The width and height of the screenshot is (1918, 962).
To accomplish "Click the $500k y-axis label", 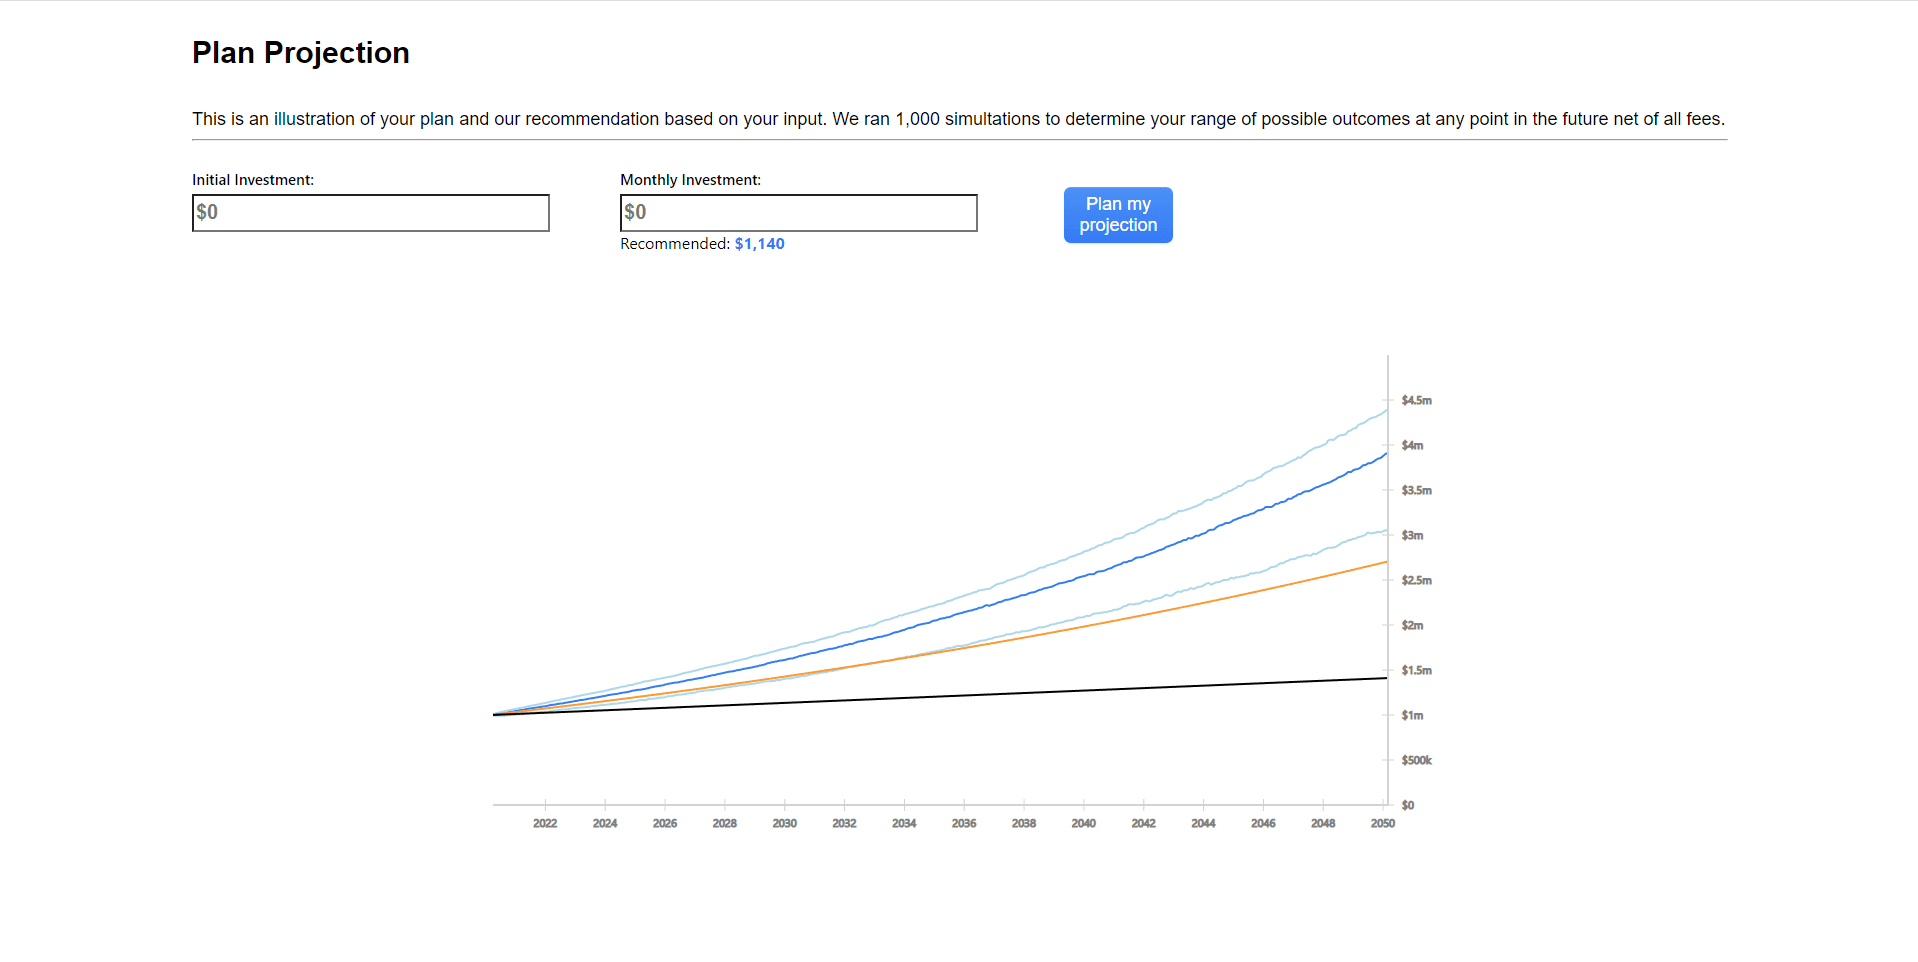I will point(1416,760).
